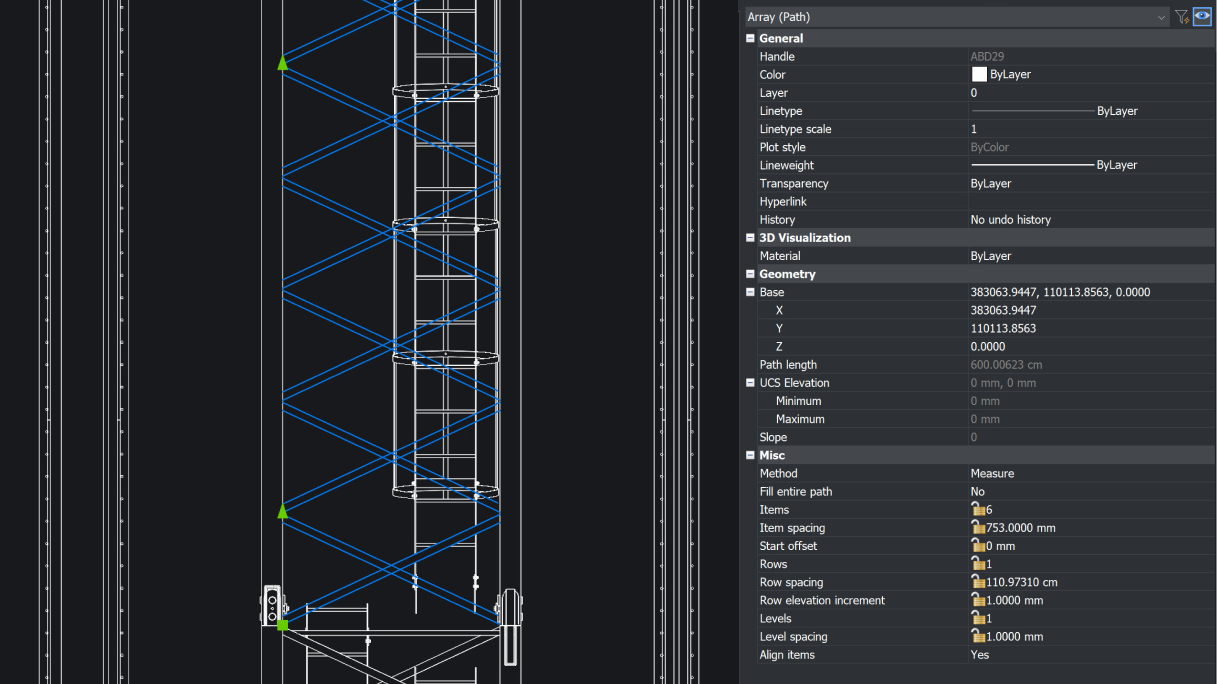Click the Item spacing value 753.0000 mm

pos(1021,528)
